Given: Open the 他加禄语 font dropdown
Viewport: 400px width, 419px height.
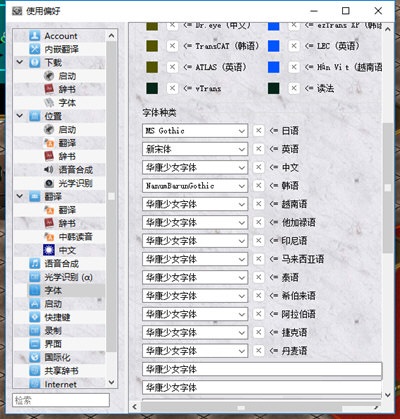Looking at the screenshot, I should coord(195,222).
